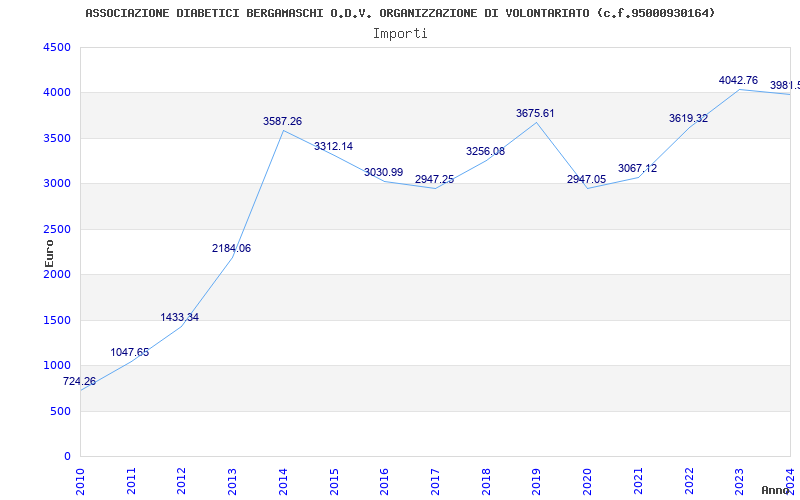Click the 3587.26 peak label for 2014
Image resolution: width=800 pixels, height=500 pixels.
282,121
